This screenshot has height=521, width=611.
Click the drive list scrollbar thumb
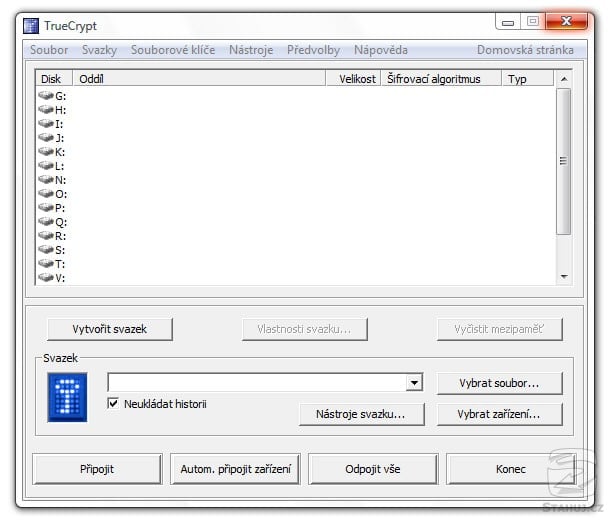coord(563,161)
